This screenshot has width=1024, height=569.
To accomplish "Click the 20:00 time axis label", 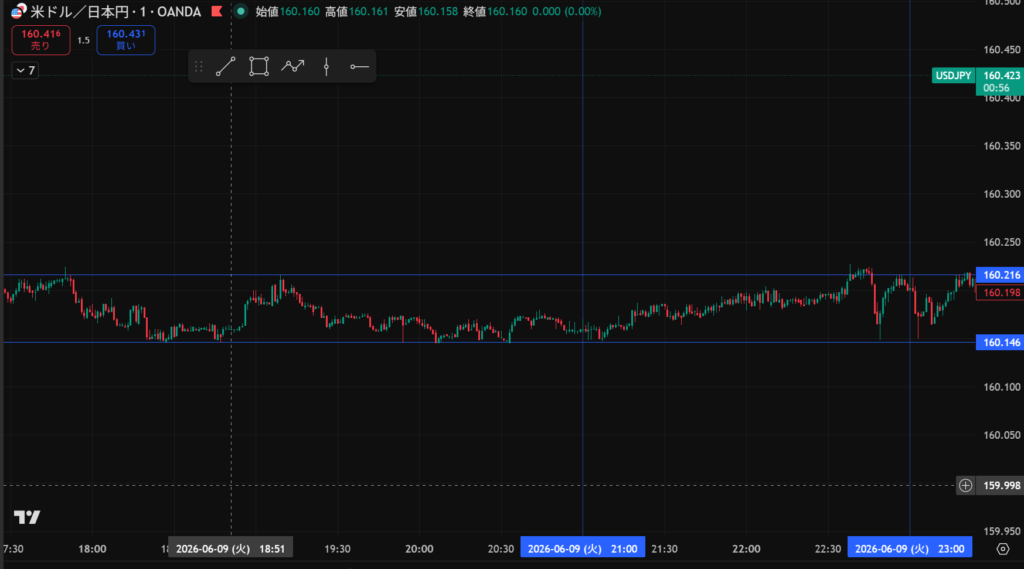I will [x=419, y=549].
